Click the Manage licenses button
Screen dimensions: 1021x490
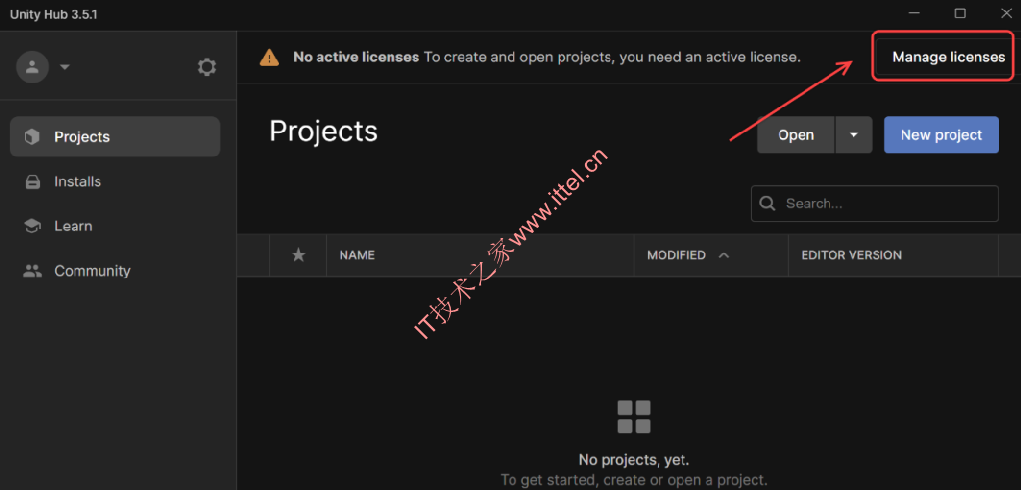click(948, 57)
